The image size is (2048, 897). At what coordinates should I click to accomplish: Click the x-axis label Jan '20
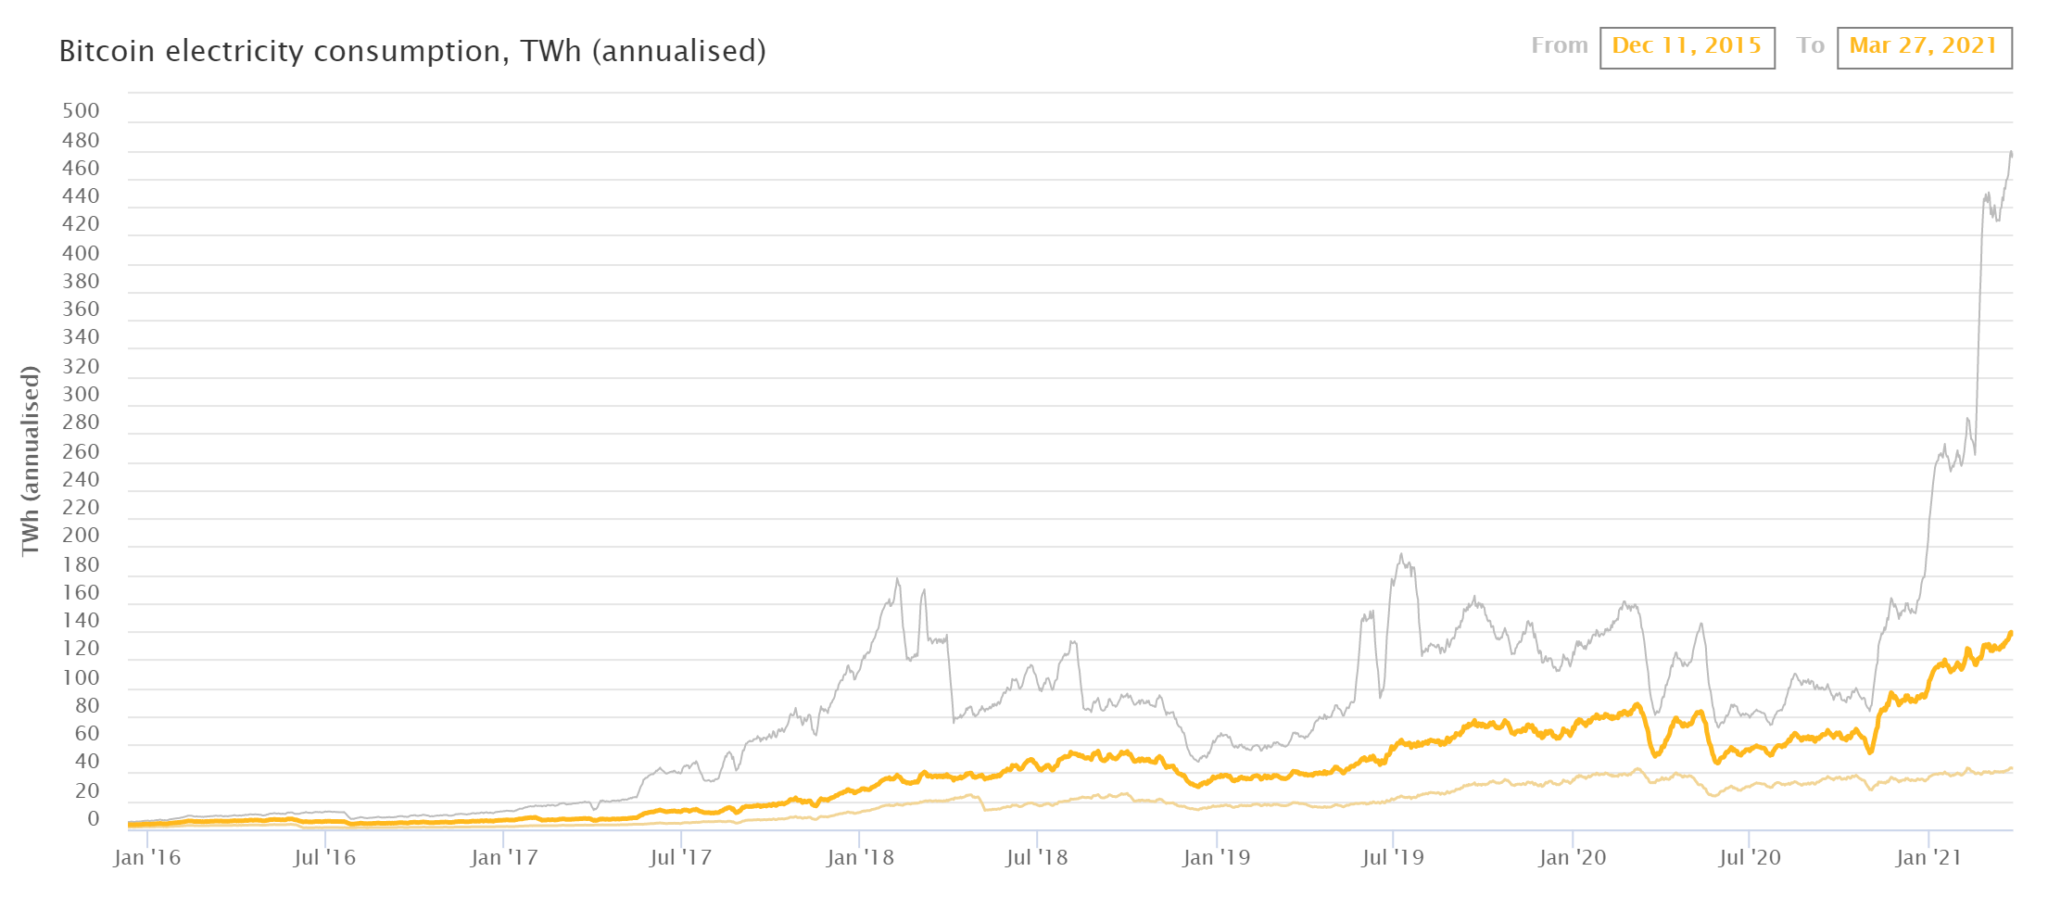(1572, 857)
